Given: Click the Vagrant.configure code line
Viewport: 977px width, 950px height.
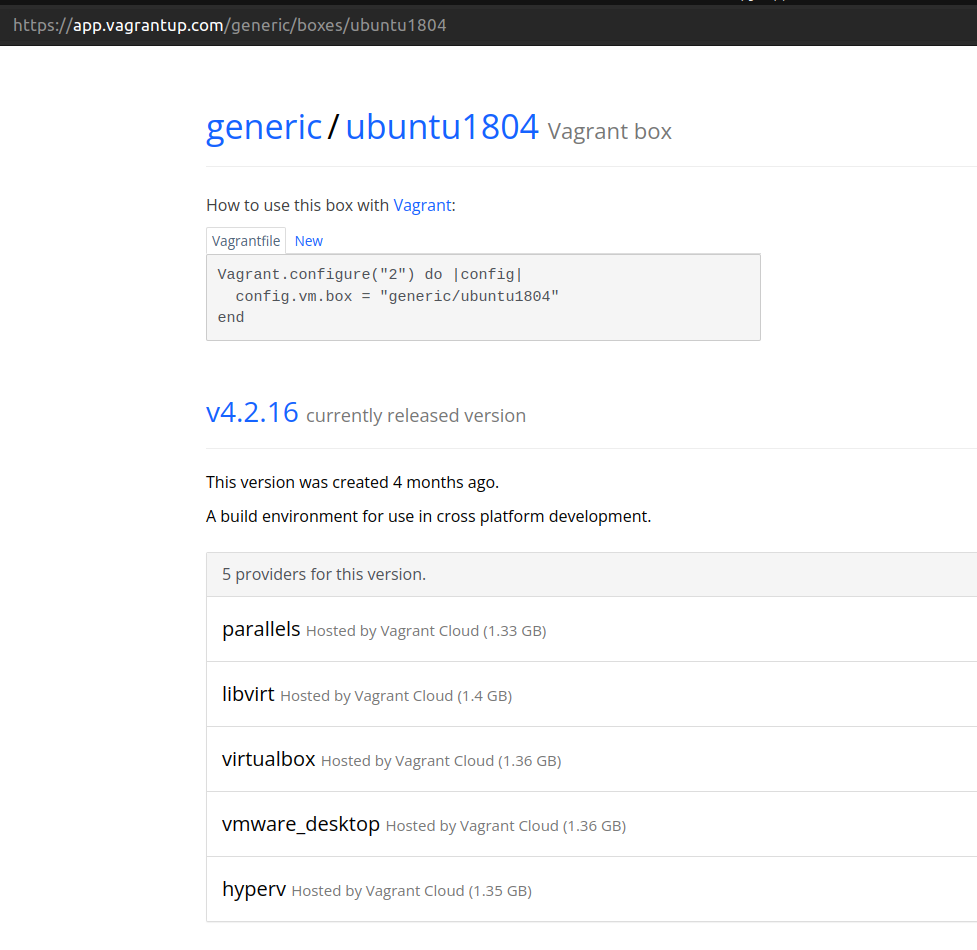Looking at the screenshot, I should tap(370, 275).
